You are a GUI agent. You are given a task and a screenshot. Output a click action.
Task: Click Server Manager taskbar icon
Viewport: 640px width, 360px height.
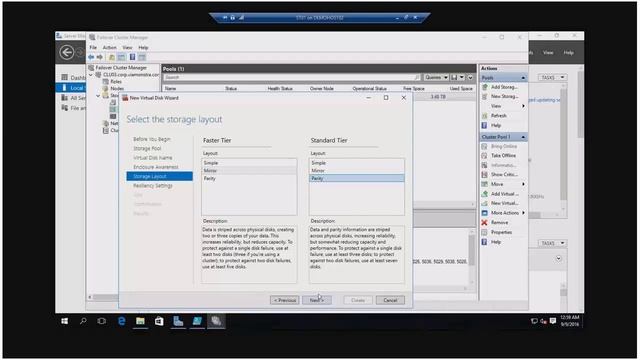click(x=178, y=321)
